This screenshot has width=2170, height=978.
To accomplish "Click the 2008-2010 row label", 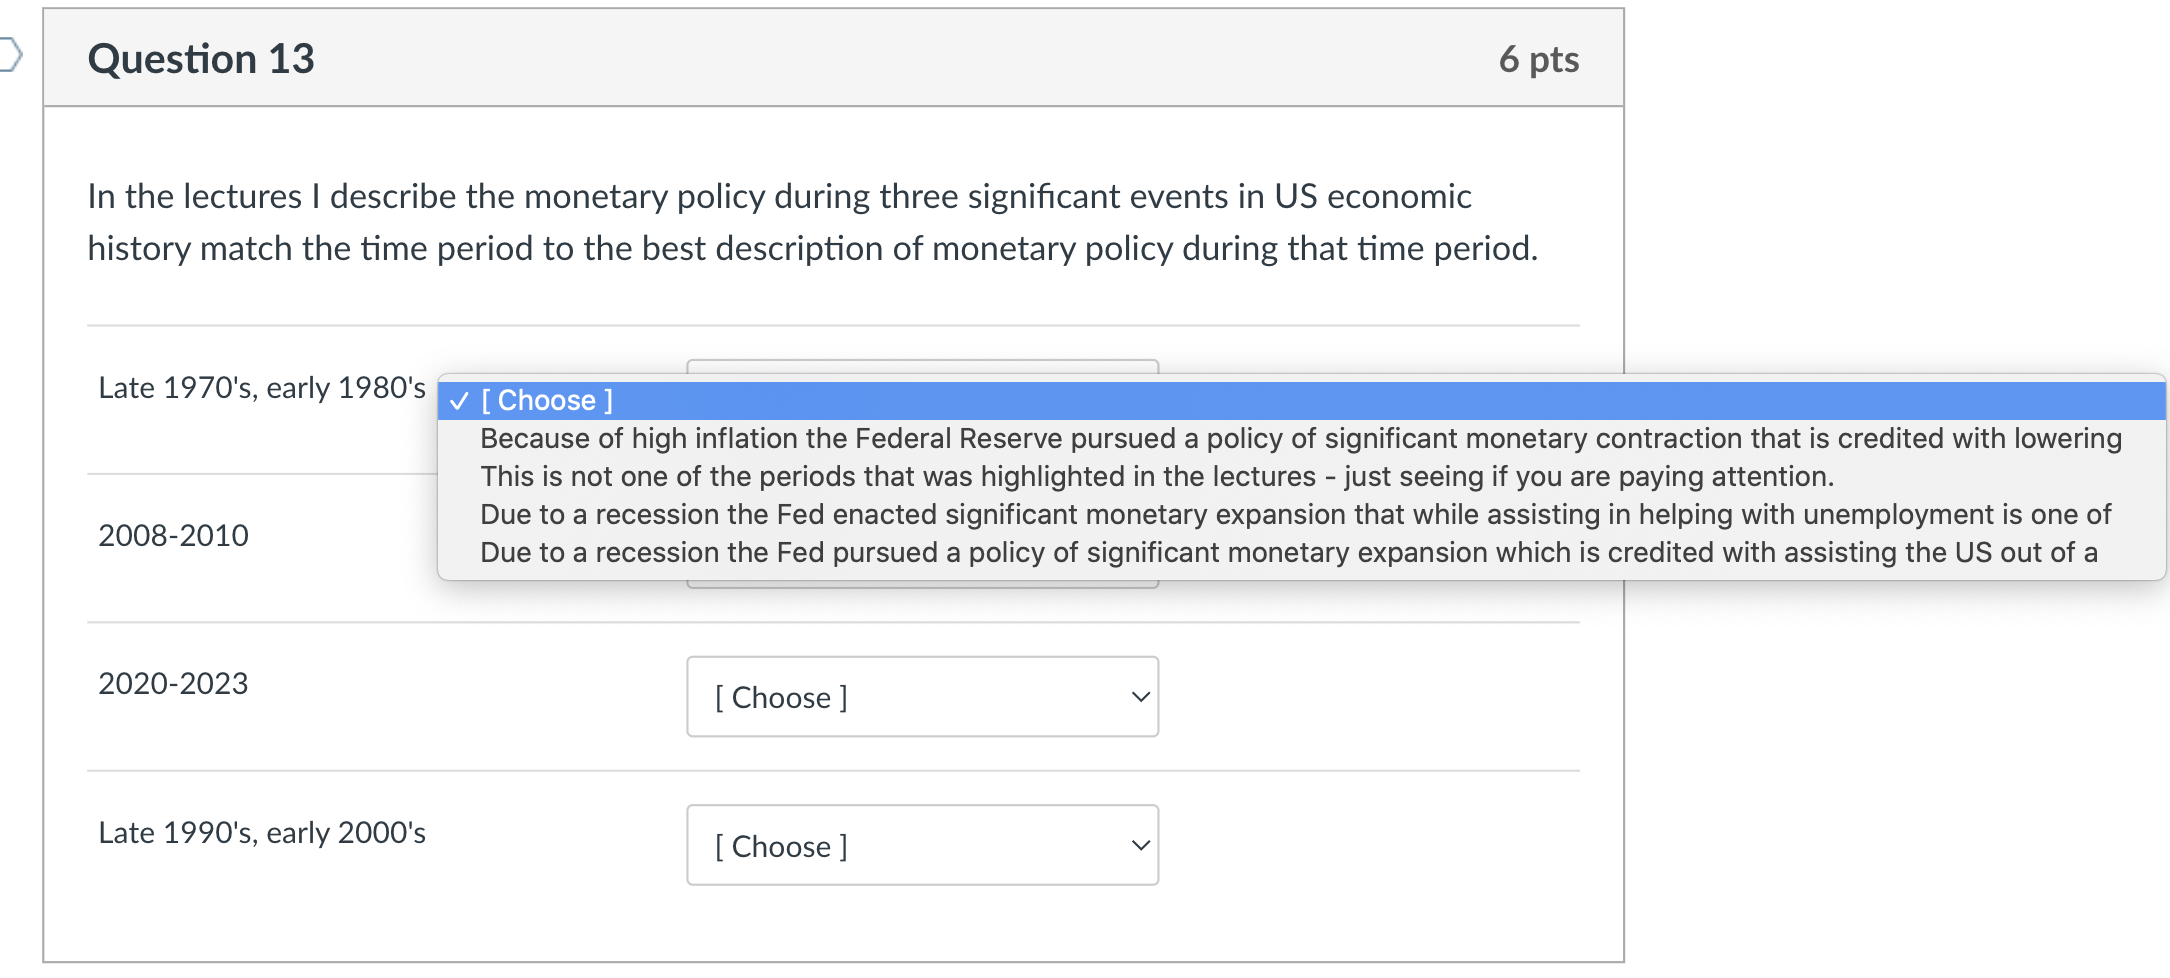I will click(x=173, y=535).
